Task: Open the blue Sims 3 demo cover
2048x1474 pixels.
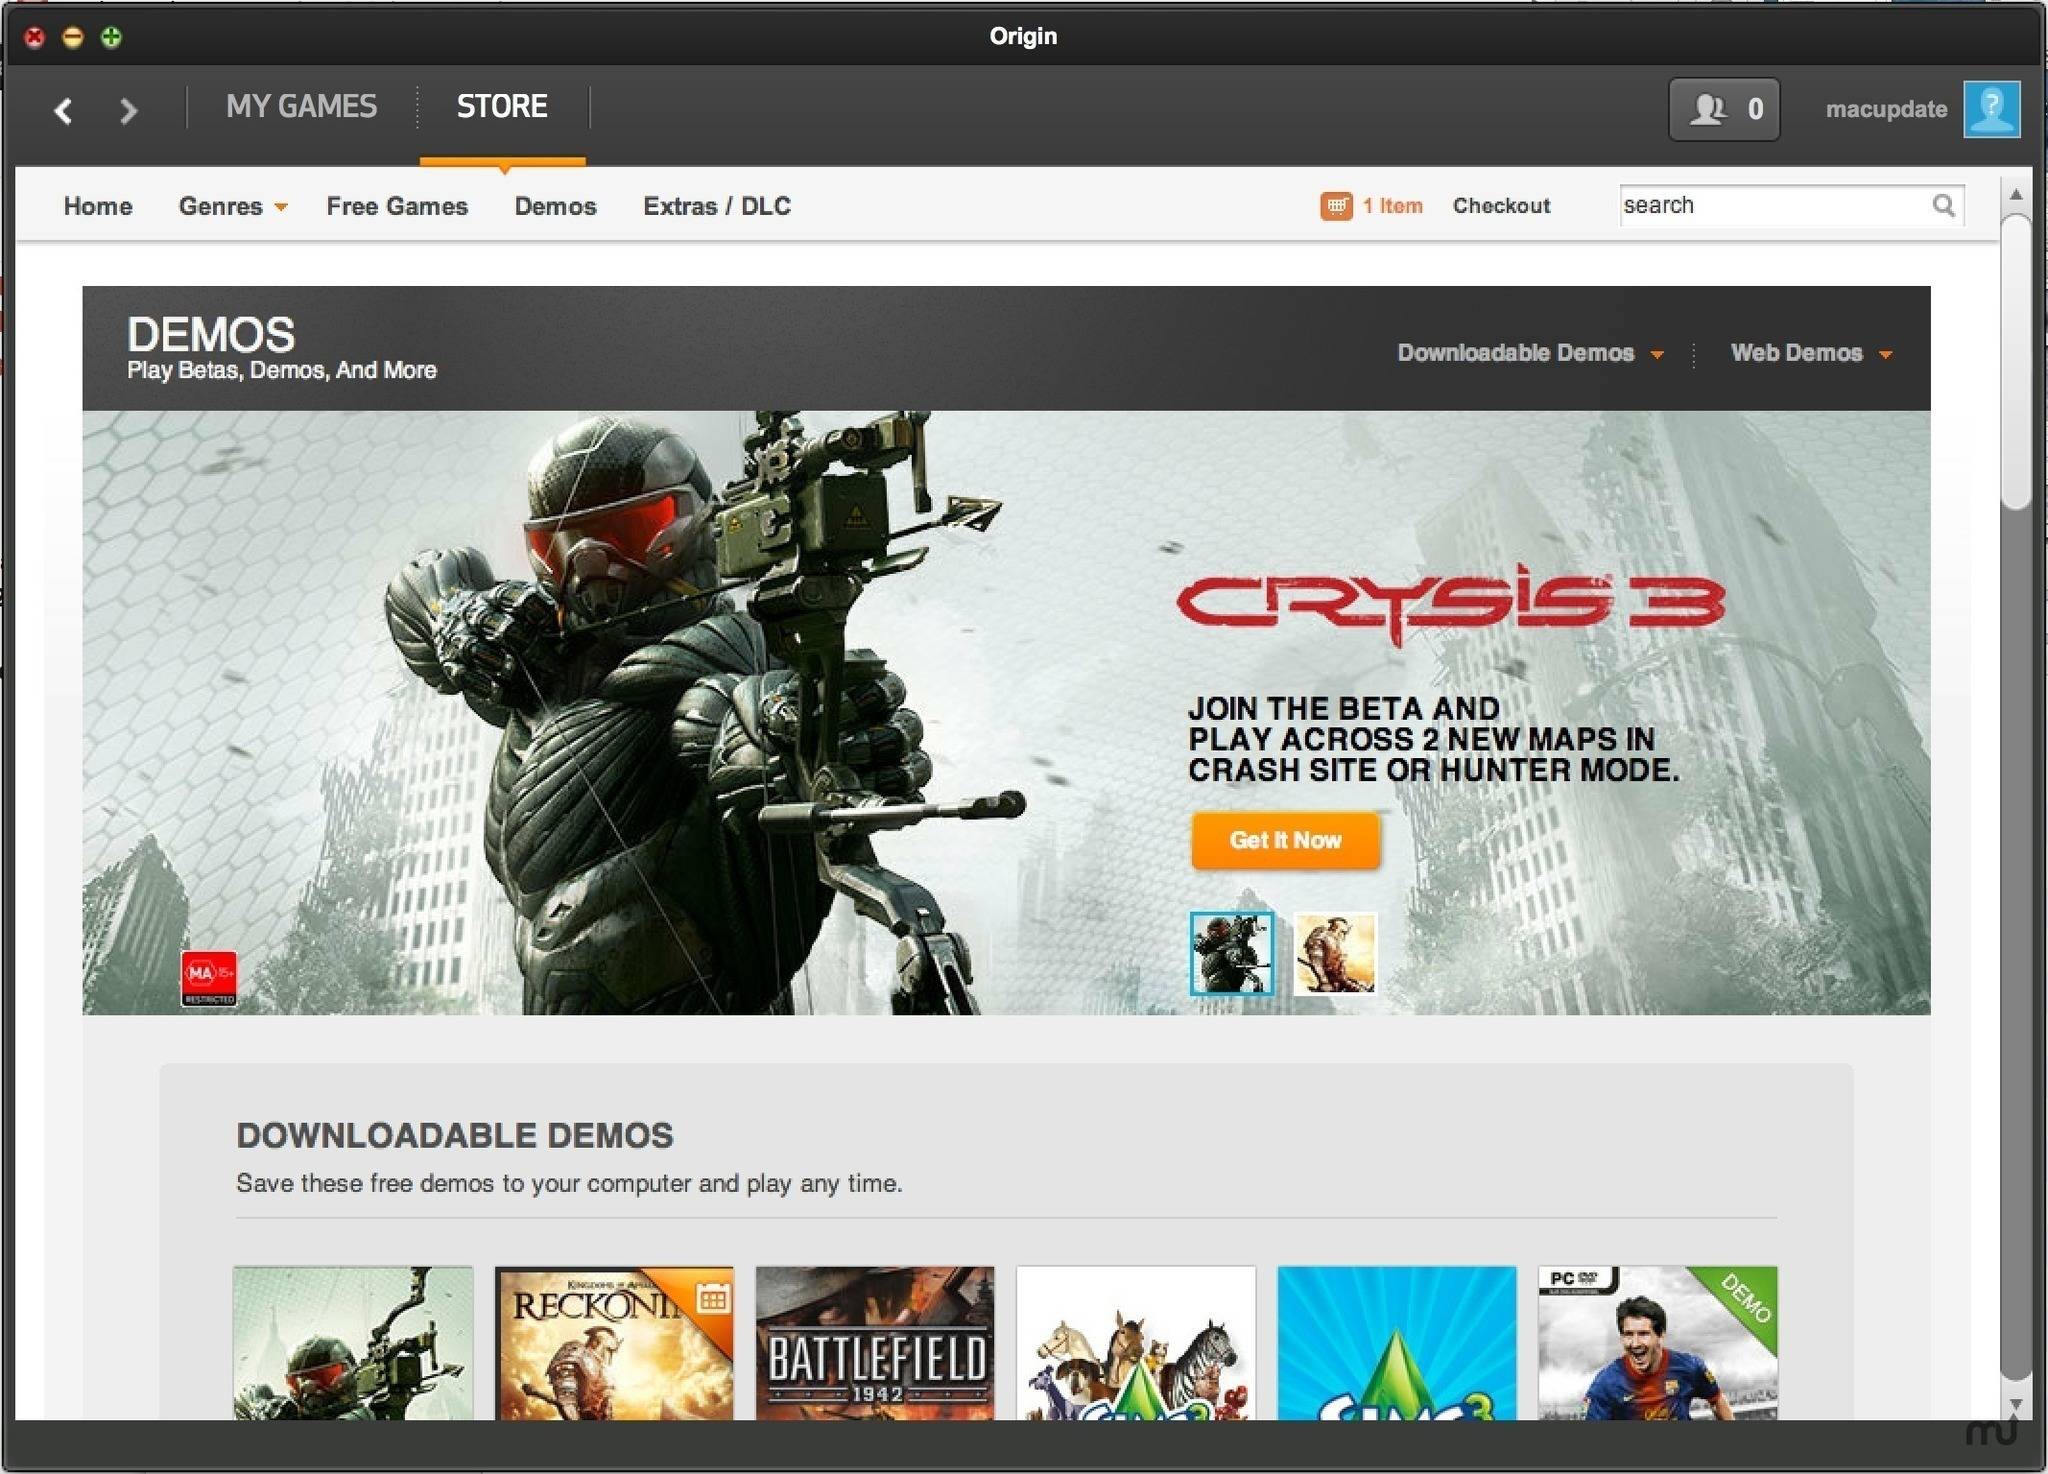Action: [1397, 1343]
